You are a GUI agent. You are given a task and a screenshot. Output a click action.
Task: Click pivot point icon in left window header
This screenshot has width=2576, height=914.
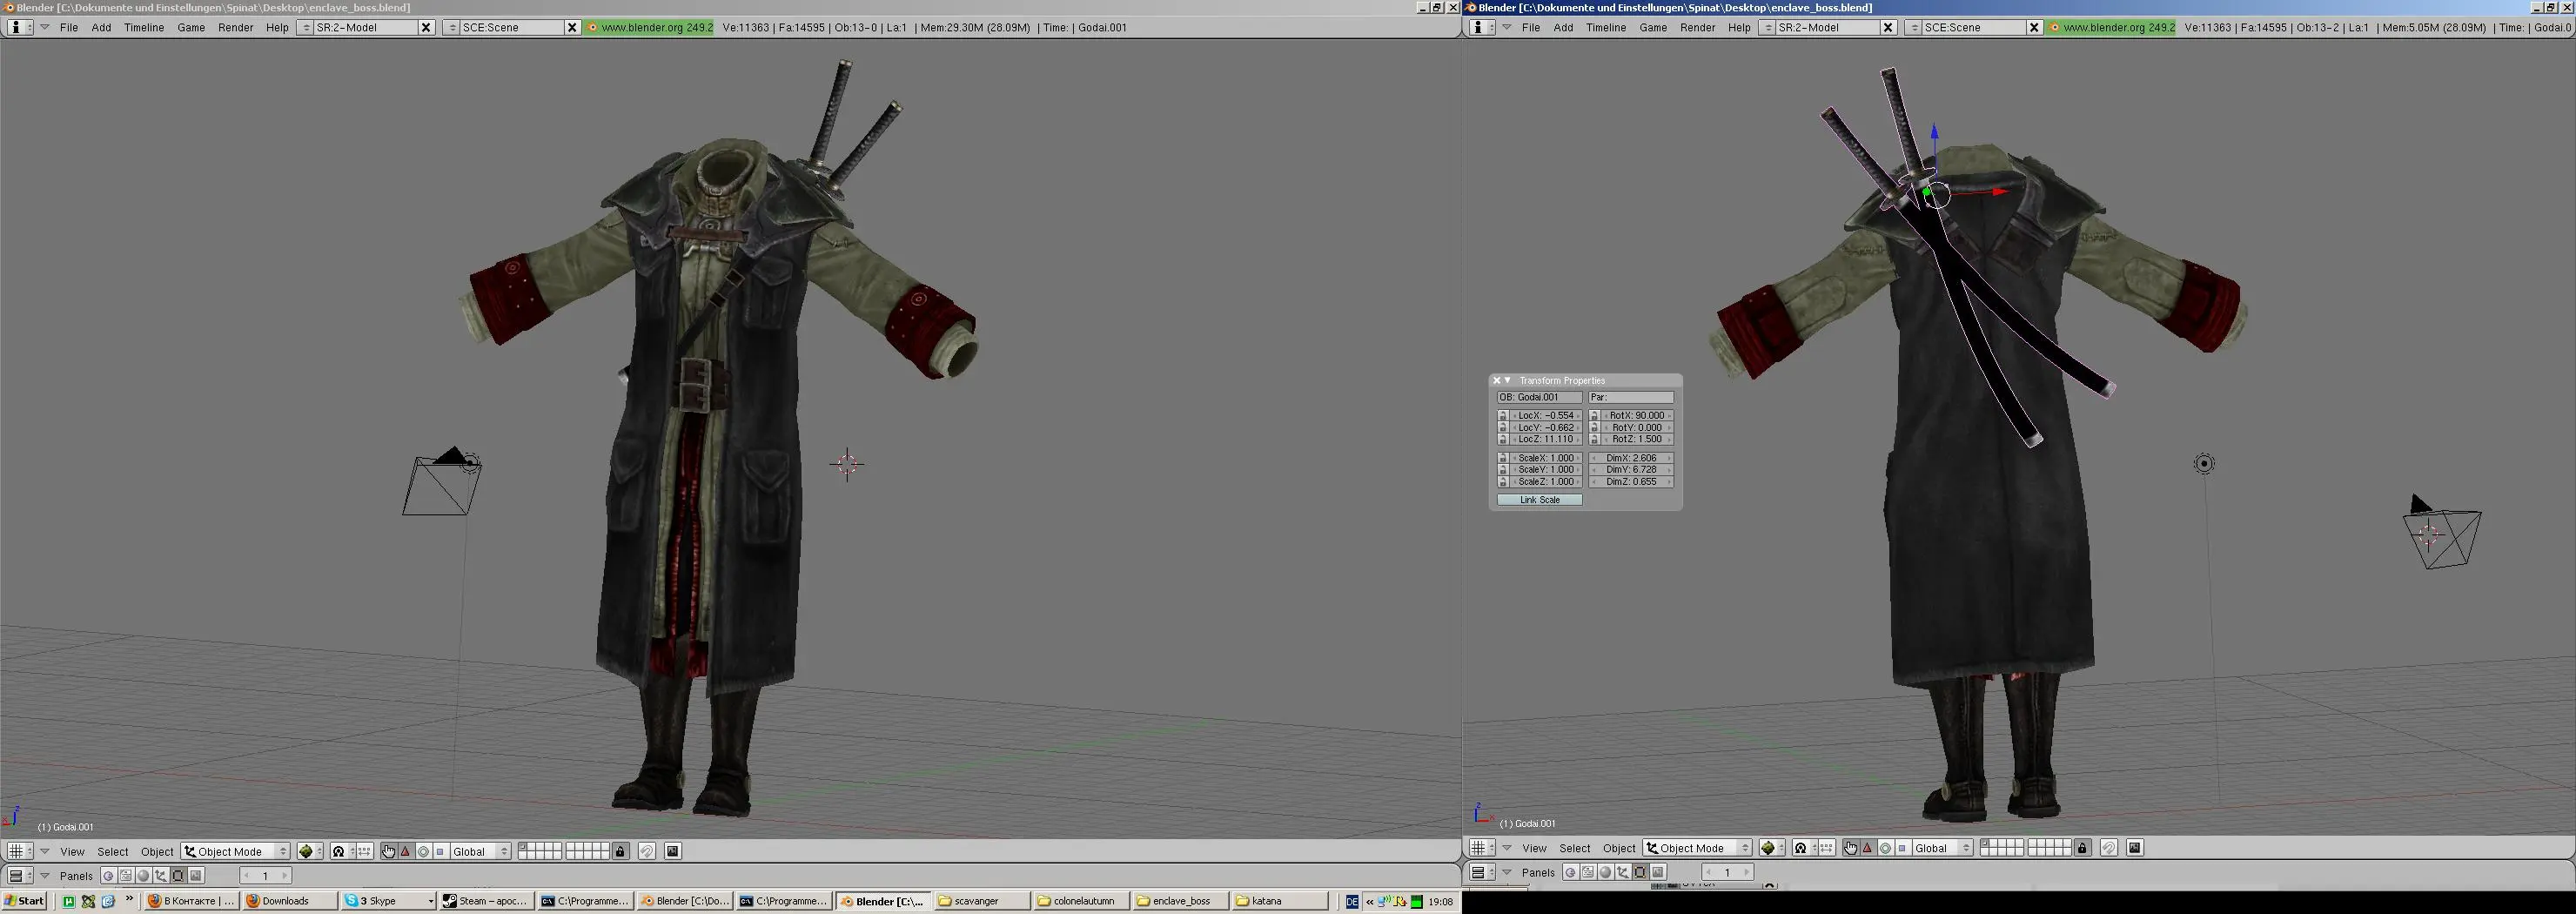pyautogui.click(x=343, y=852)
